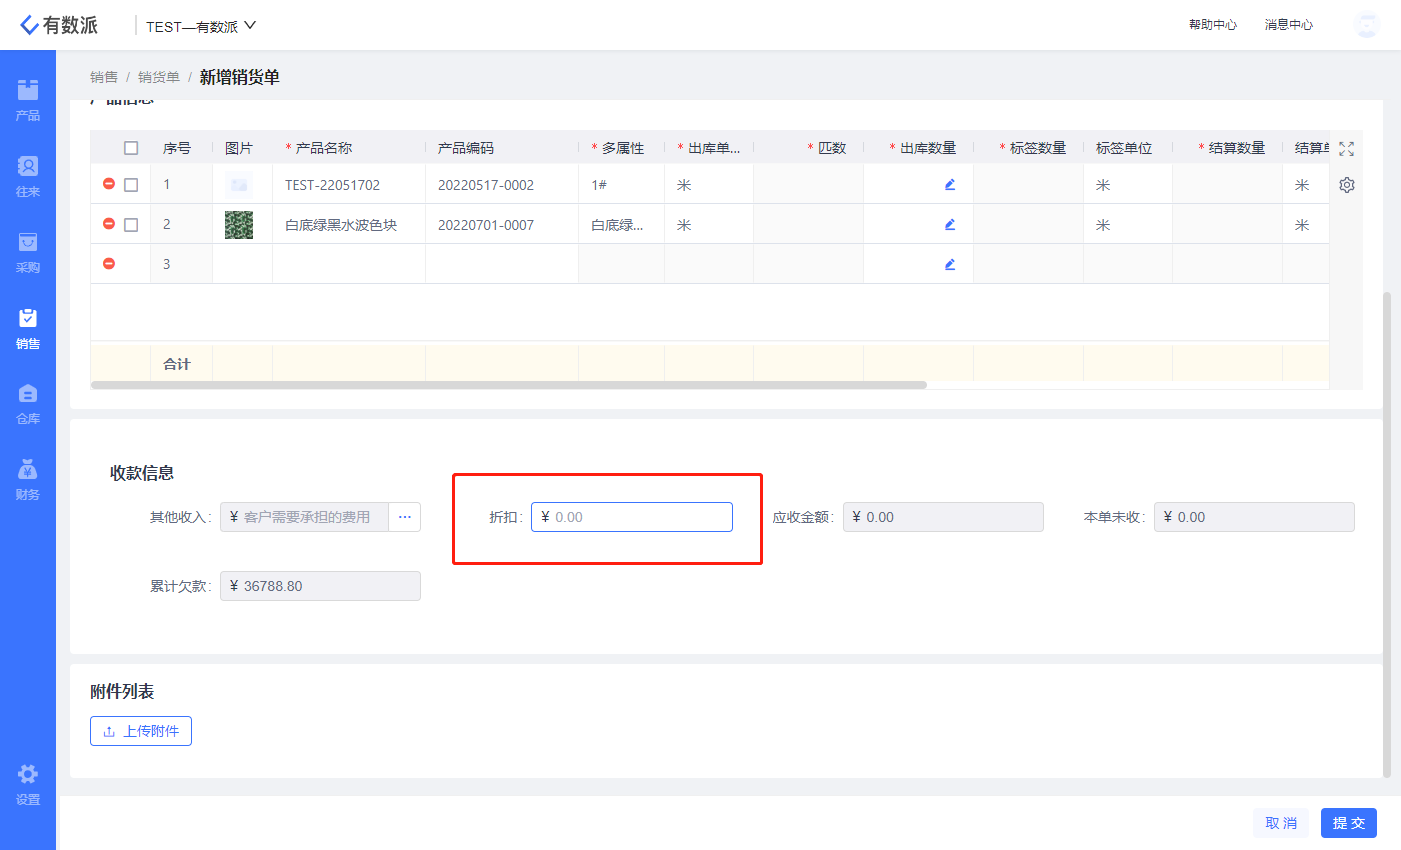This screenshot has width=1401, height=850.
Task: Open 其他收入 details ellipsis button
Action: [405, 517]
